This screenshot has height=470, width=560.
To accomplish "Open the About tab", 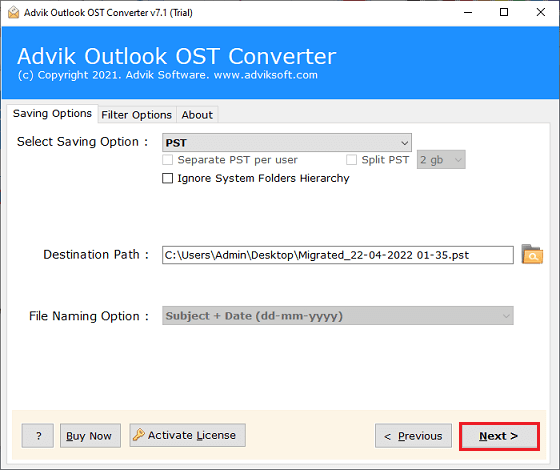I will click(x=197, y=115).
